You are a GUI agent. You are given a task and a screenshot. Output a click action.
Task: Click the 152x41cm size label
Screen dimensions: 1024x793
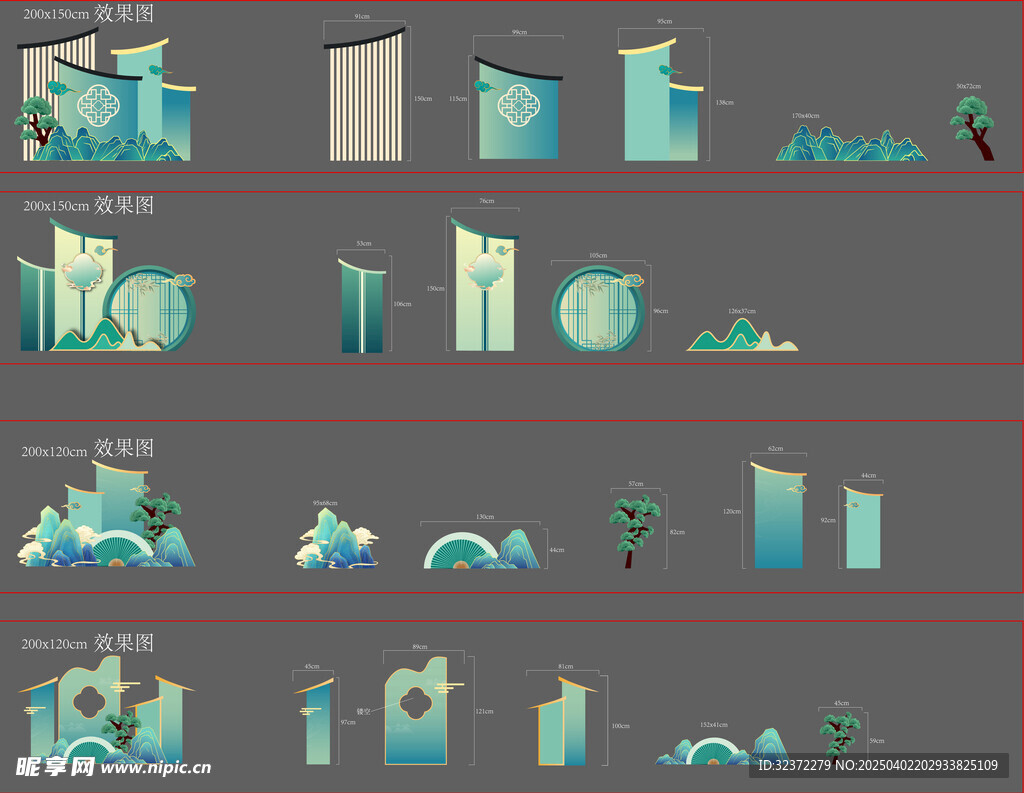[714, 725]
